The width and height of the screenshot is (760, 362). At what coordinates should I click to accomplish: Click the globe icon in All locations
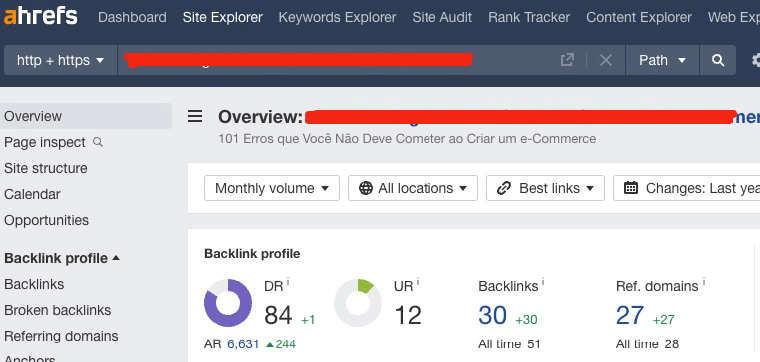click(x=366, y=188)
